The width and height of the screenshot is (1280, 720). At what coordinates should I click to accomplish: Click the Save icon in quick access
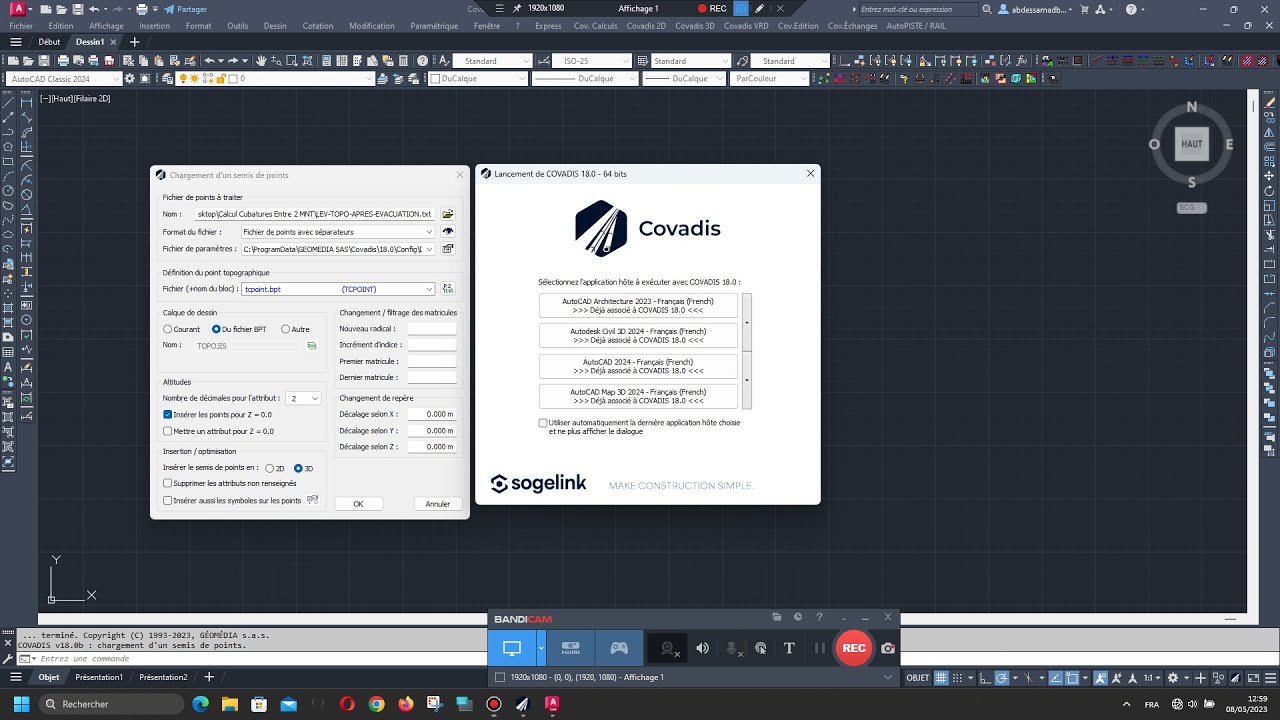click(x=77, y=9)
